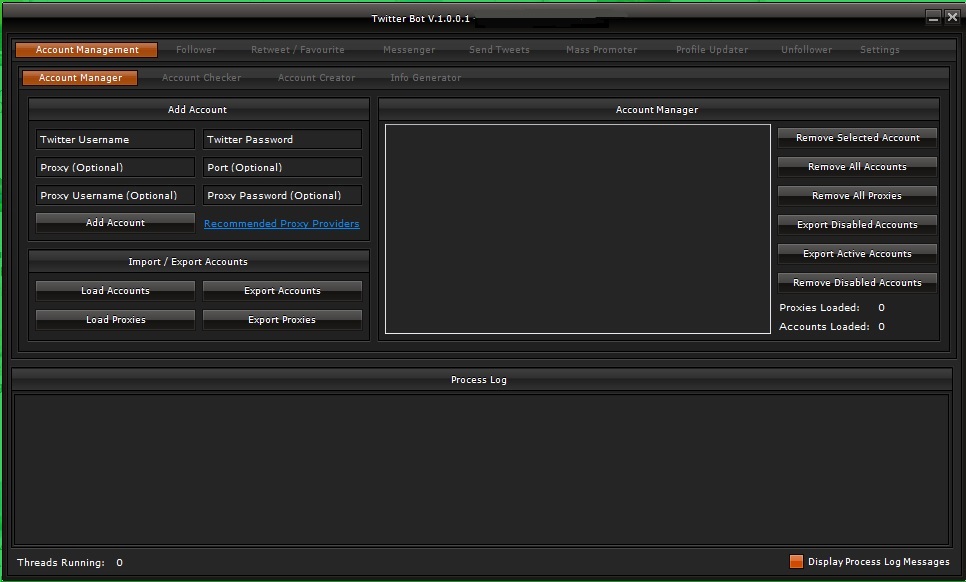Click the Export Accounts button
Image resolution: width=966 pixels, height=582 pixels.
click(282, 291)
